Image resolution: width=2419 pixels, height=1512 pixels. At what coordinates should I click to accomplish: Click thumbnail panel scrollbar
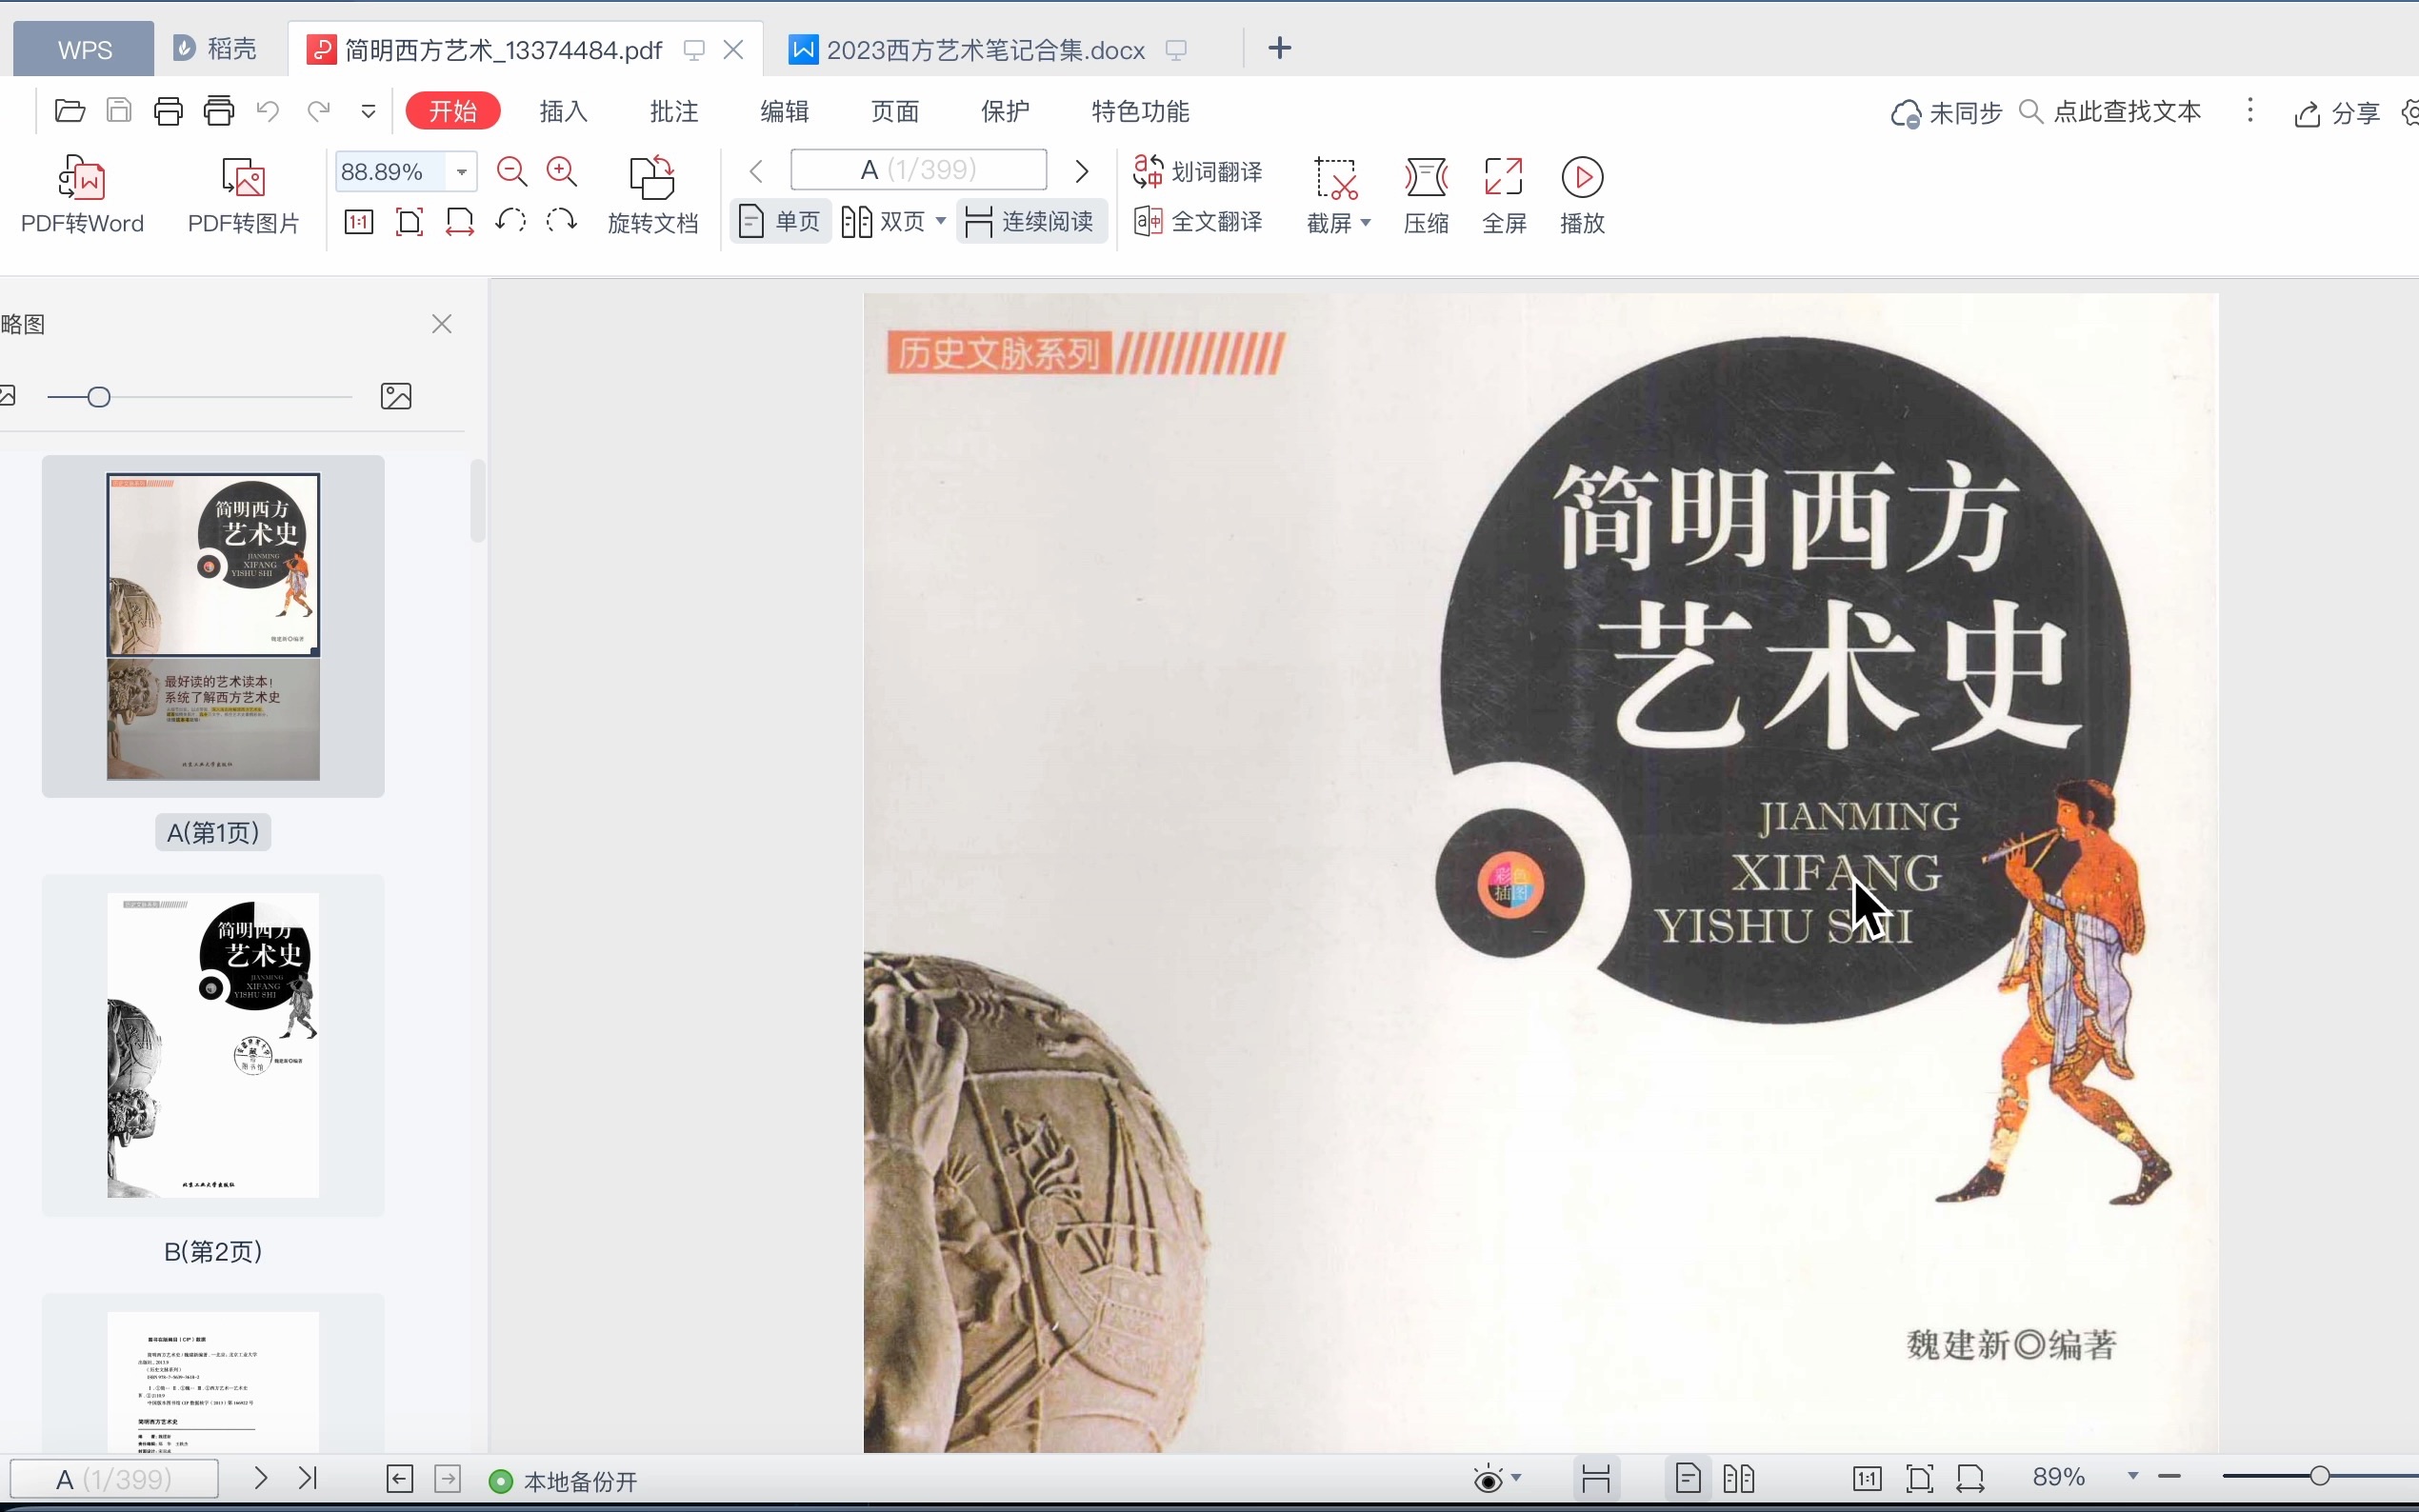[477, 500]
